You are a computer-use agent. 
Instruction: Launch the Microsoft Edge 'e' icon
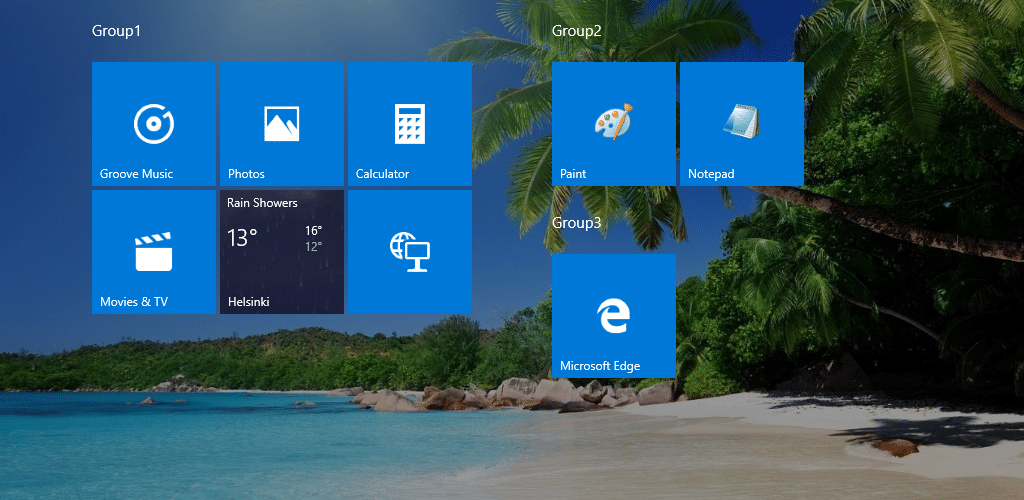(613, 316)
